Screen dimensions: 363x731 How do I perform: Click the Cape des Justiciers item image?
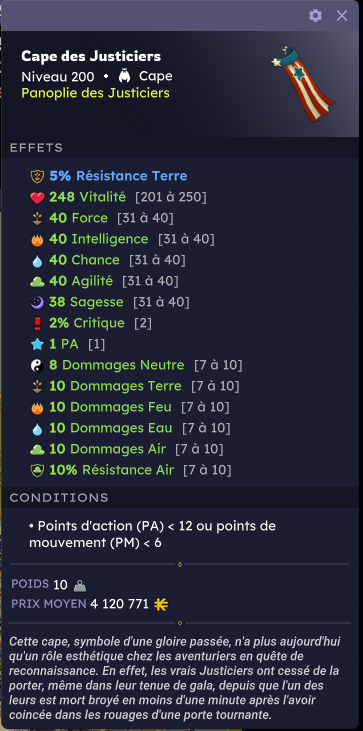point(302,84)
